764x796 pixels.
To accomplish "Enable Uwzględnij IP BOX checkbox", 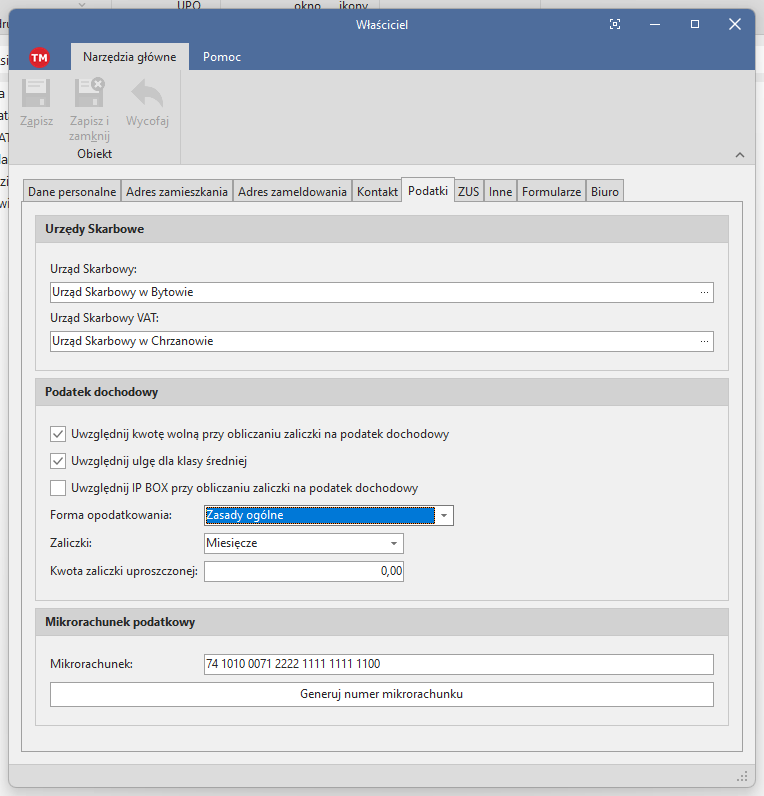I will [x=57, y=488].
